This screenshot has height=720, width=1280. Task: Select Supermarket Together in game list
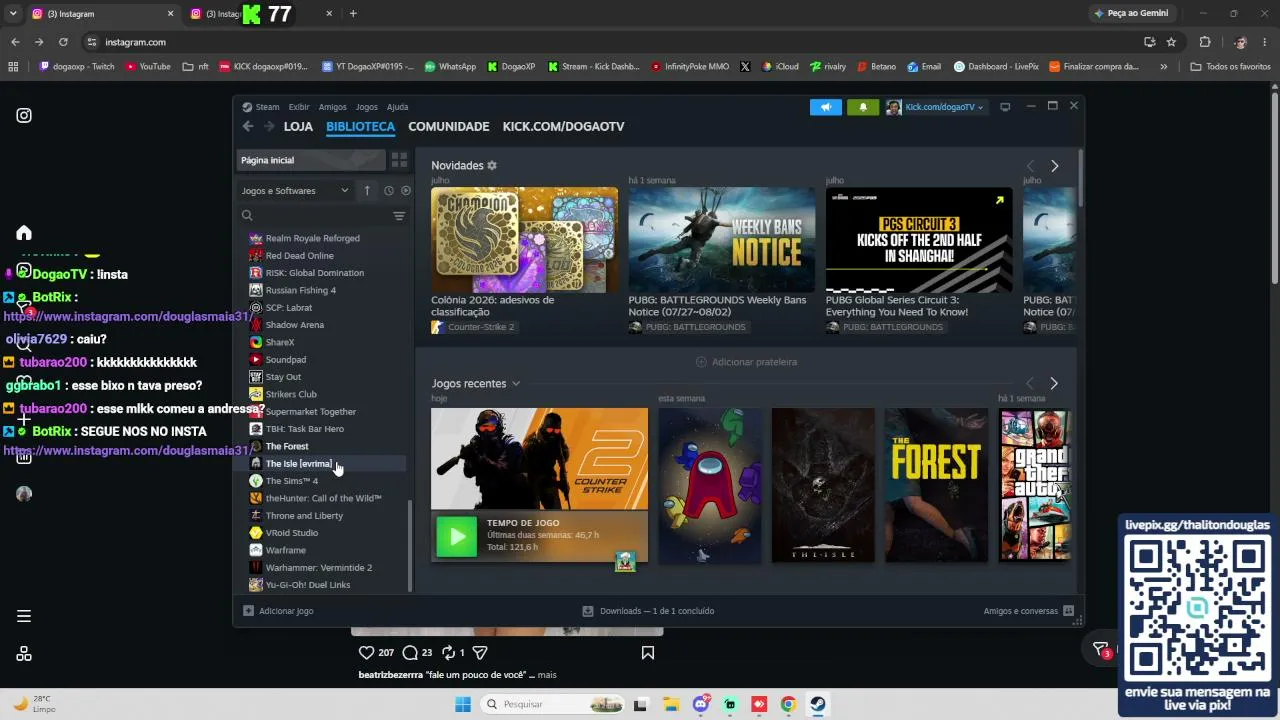310,412
